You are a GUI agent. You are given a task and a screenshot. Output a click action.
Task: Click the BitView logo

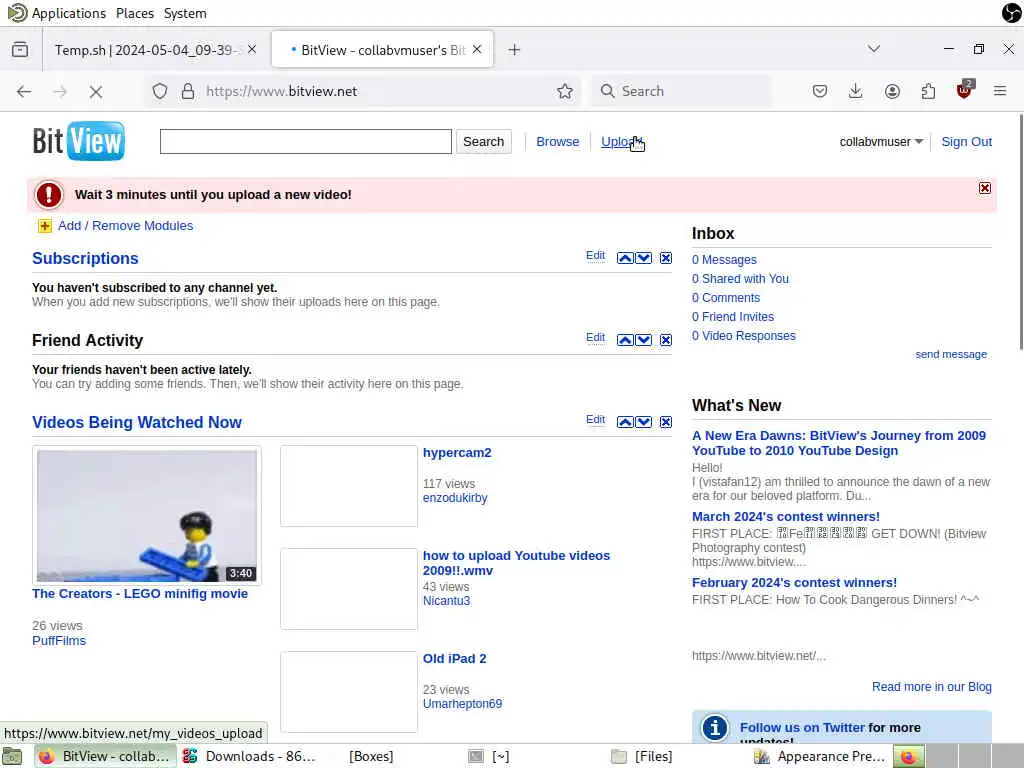(x=78, y=141)
